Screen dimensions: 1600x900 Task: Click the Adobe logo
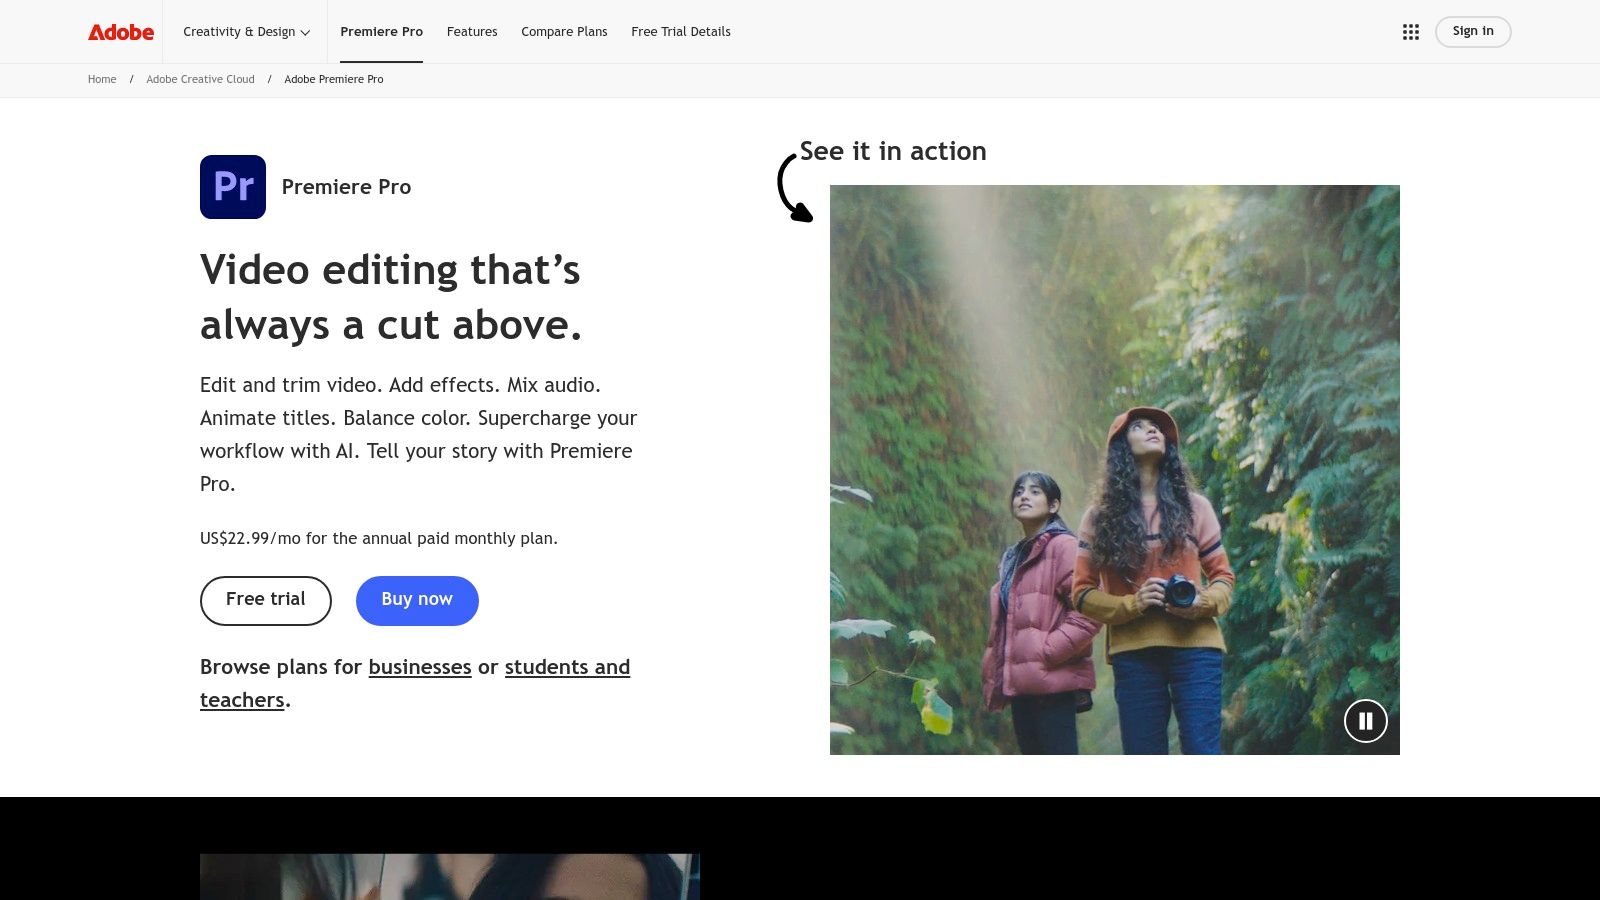click(121, 32)
